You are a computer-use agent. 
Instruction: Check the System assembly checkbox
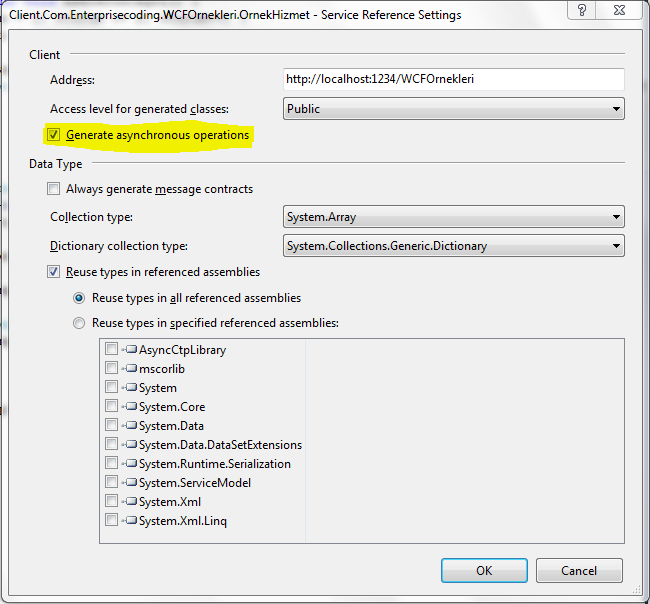pyautogui.click(x=112, y=387)
